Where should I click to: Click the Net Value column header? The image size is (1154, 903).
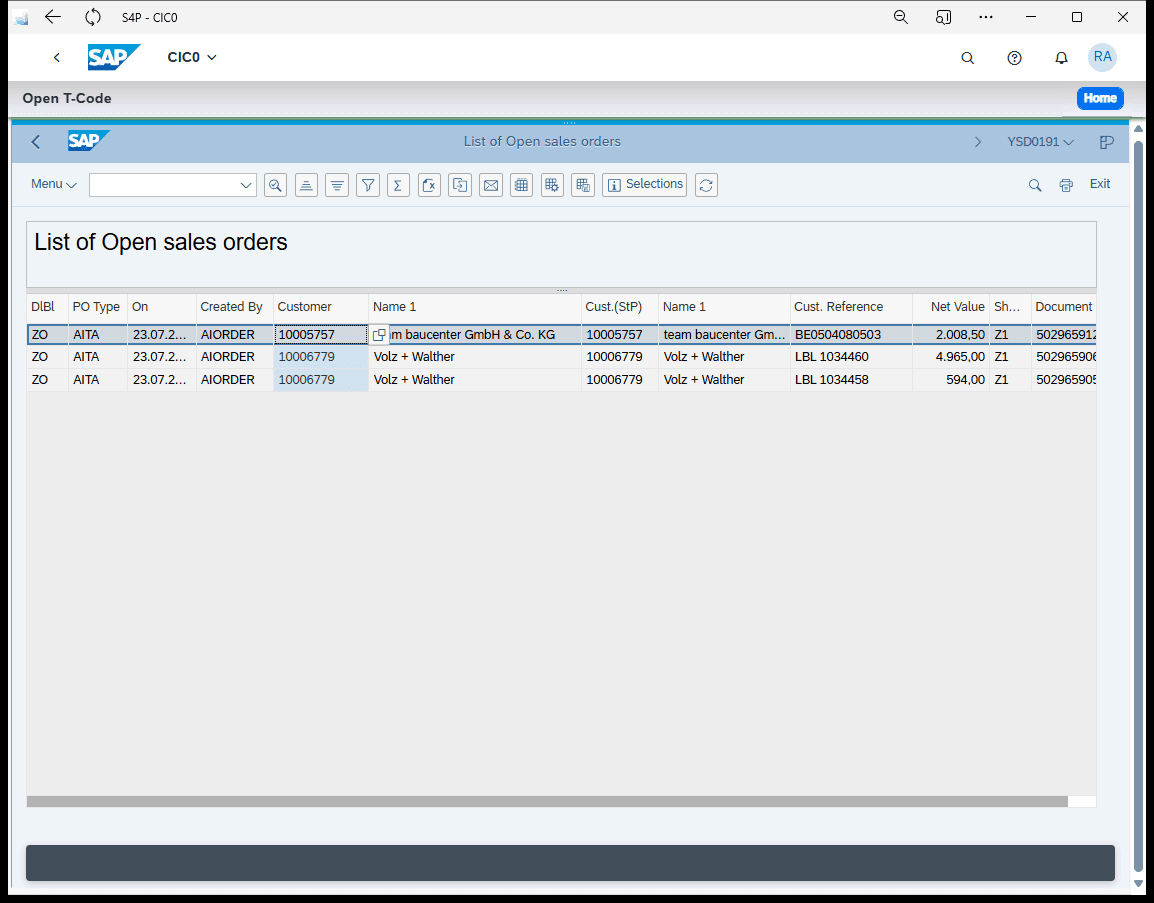tap(951, 307)
